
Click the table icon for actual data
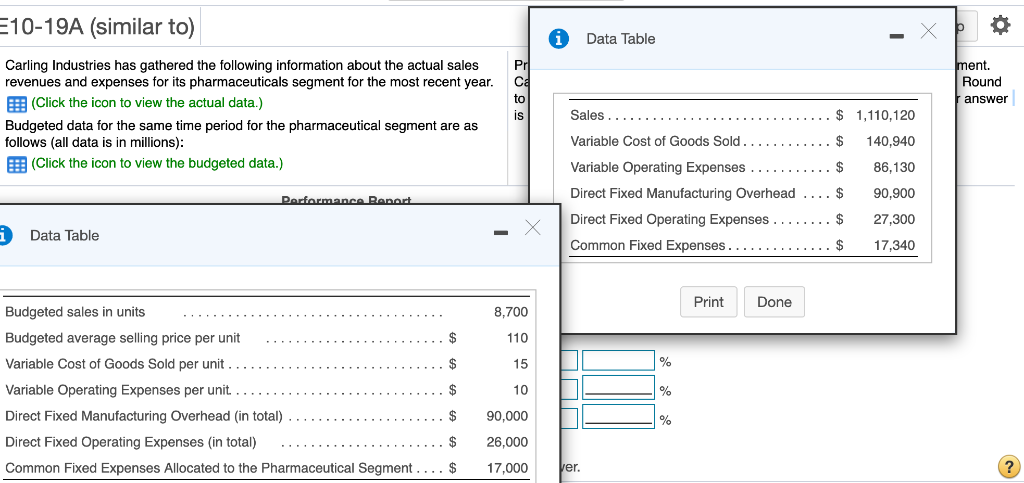15,103
